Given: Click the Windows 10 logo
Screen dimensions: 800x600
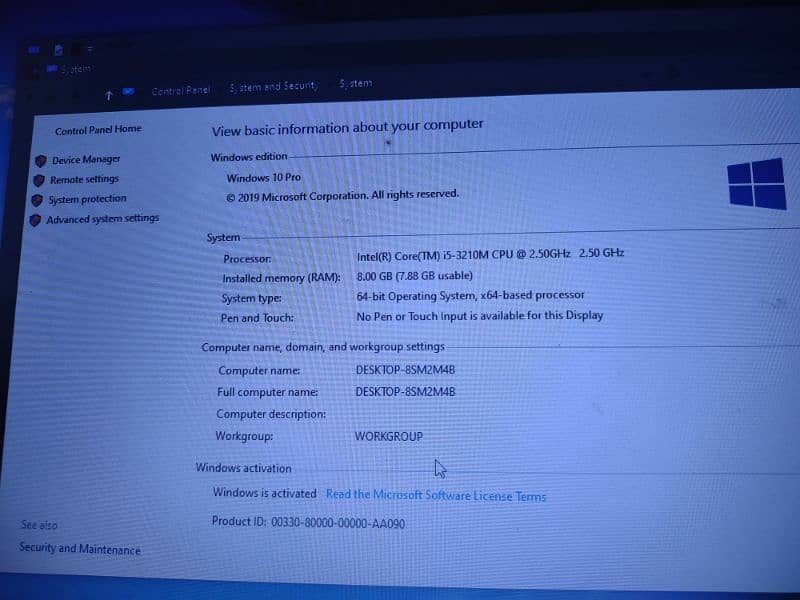Looking at the screenshot, I should click(x=756, y=184).
